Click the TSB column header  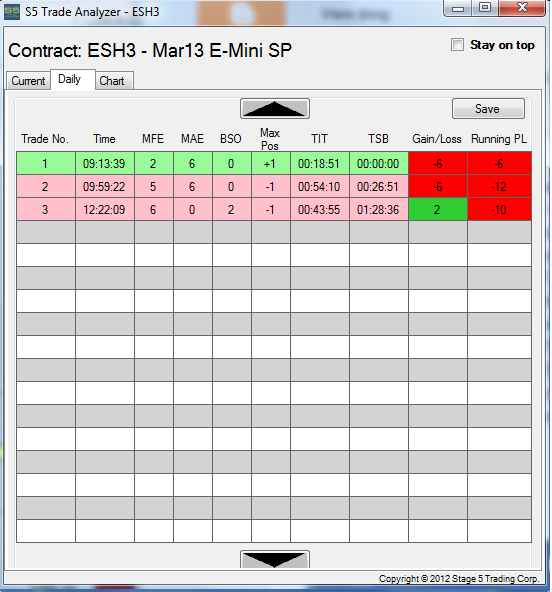point(378,139)
